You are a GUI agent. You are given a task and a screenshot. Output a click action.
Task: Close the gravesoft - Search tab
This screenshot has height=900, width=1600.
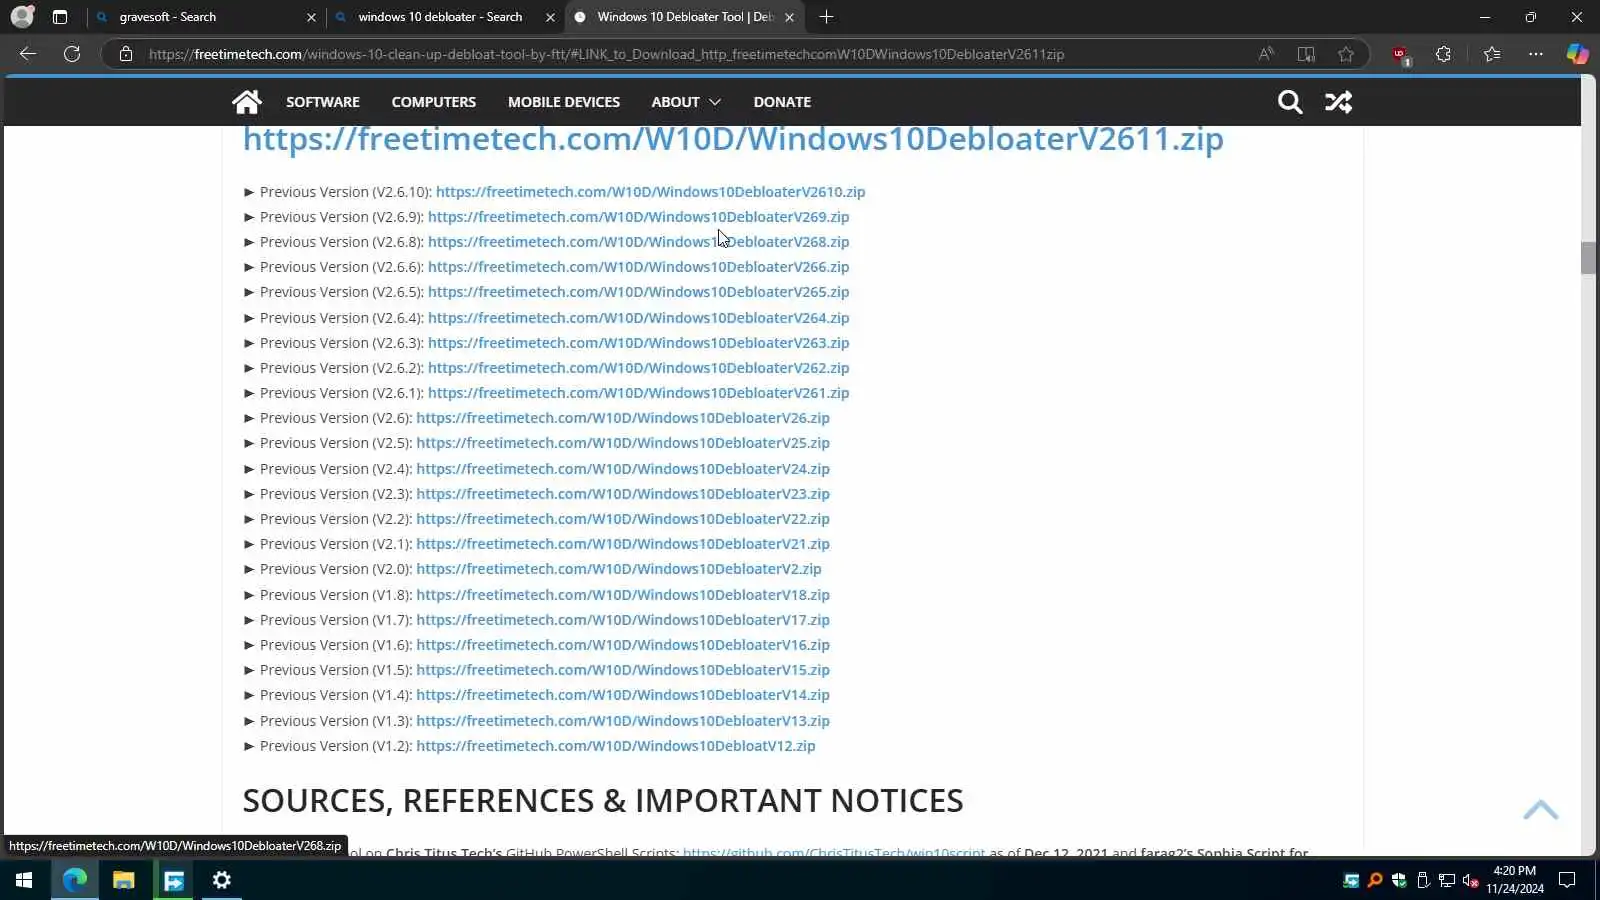tap(311, 17)
